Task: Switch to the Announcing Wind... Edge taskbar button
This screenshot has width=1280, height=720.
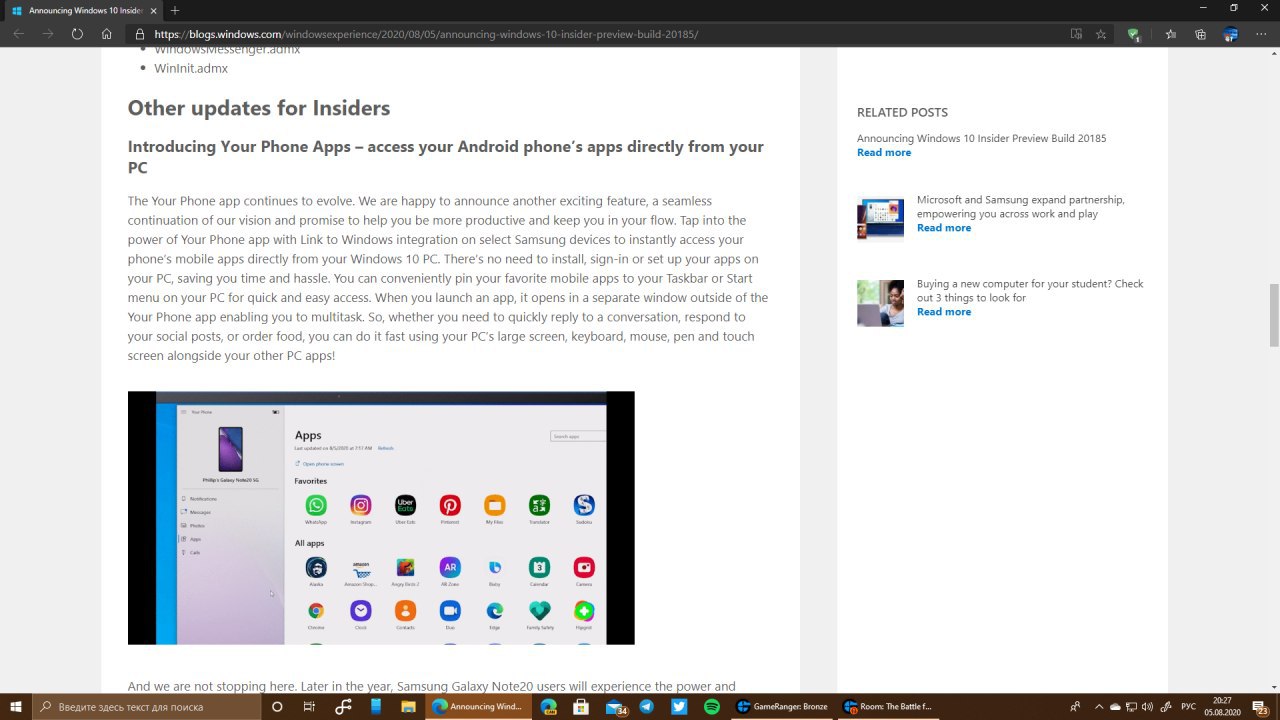Action: tap(477, 706)
